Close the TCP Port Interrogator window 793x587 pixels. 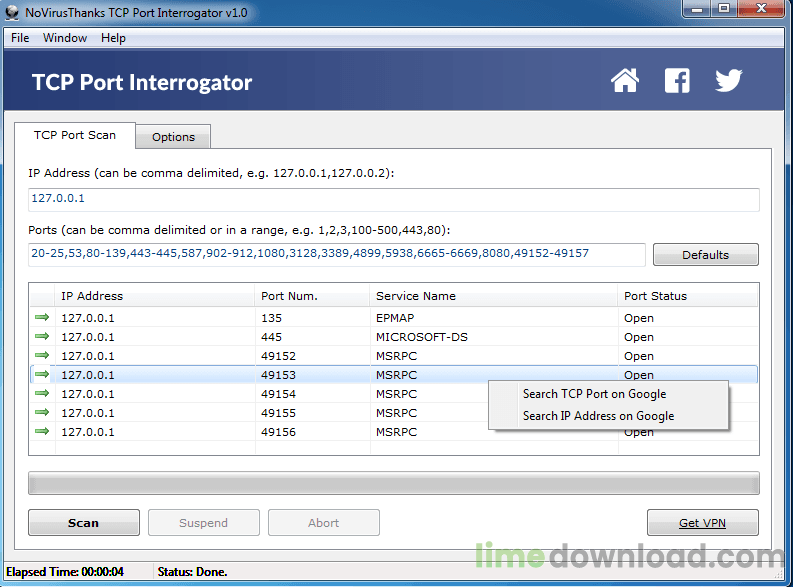762,9
